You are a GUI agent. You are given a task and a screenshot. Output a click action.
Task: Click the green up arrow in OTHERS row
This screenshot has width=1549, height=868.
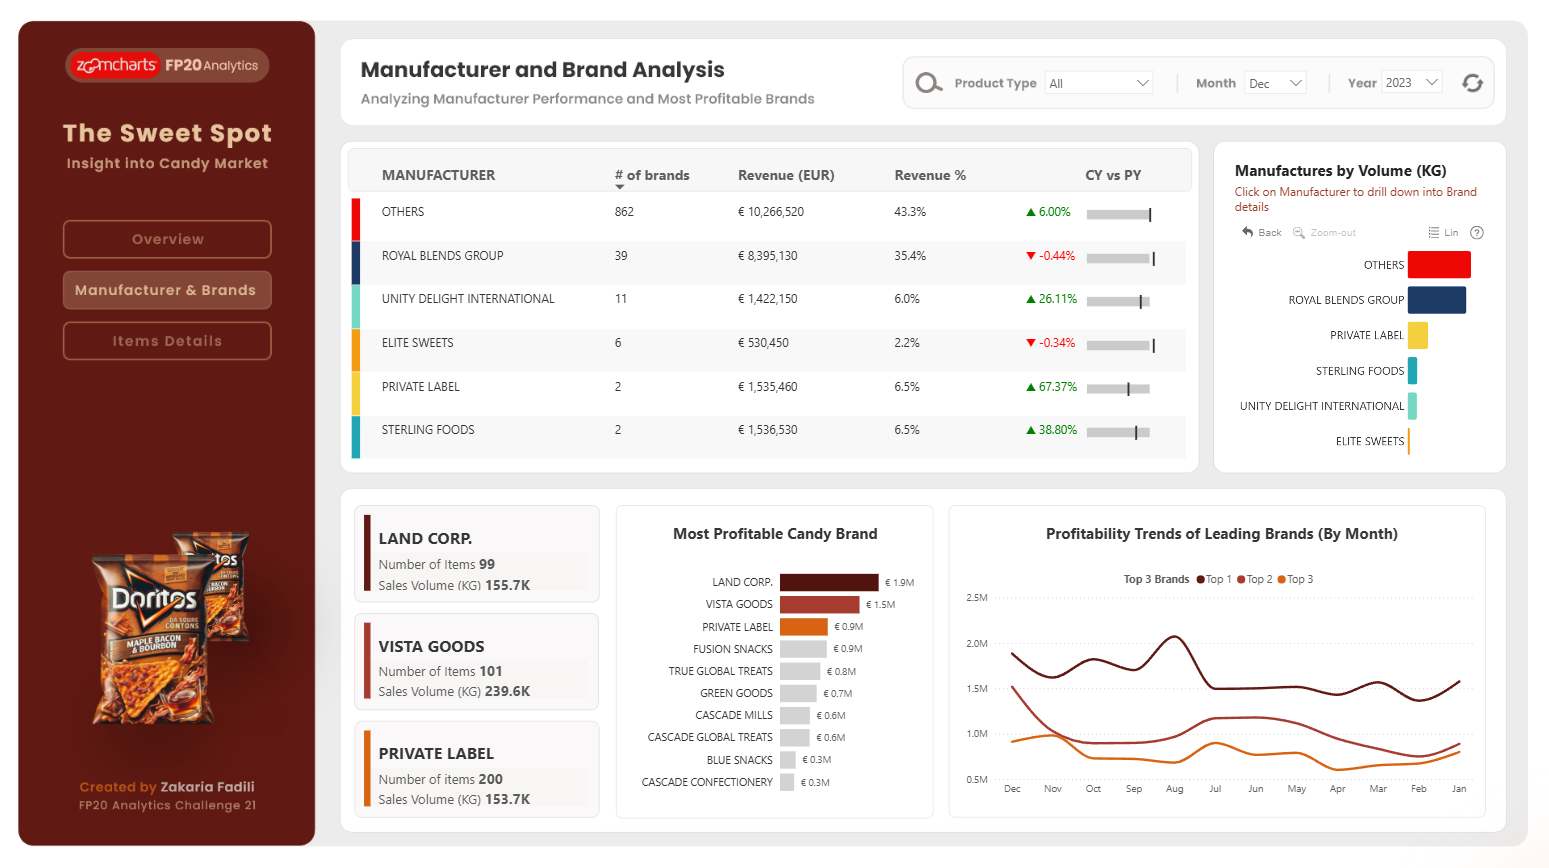(x=1031, y=212)
